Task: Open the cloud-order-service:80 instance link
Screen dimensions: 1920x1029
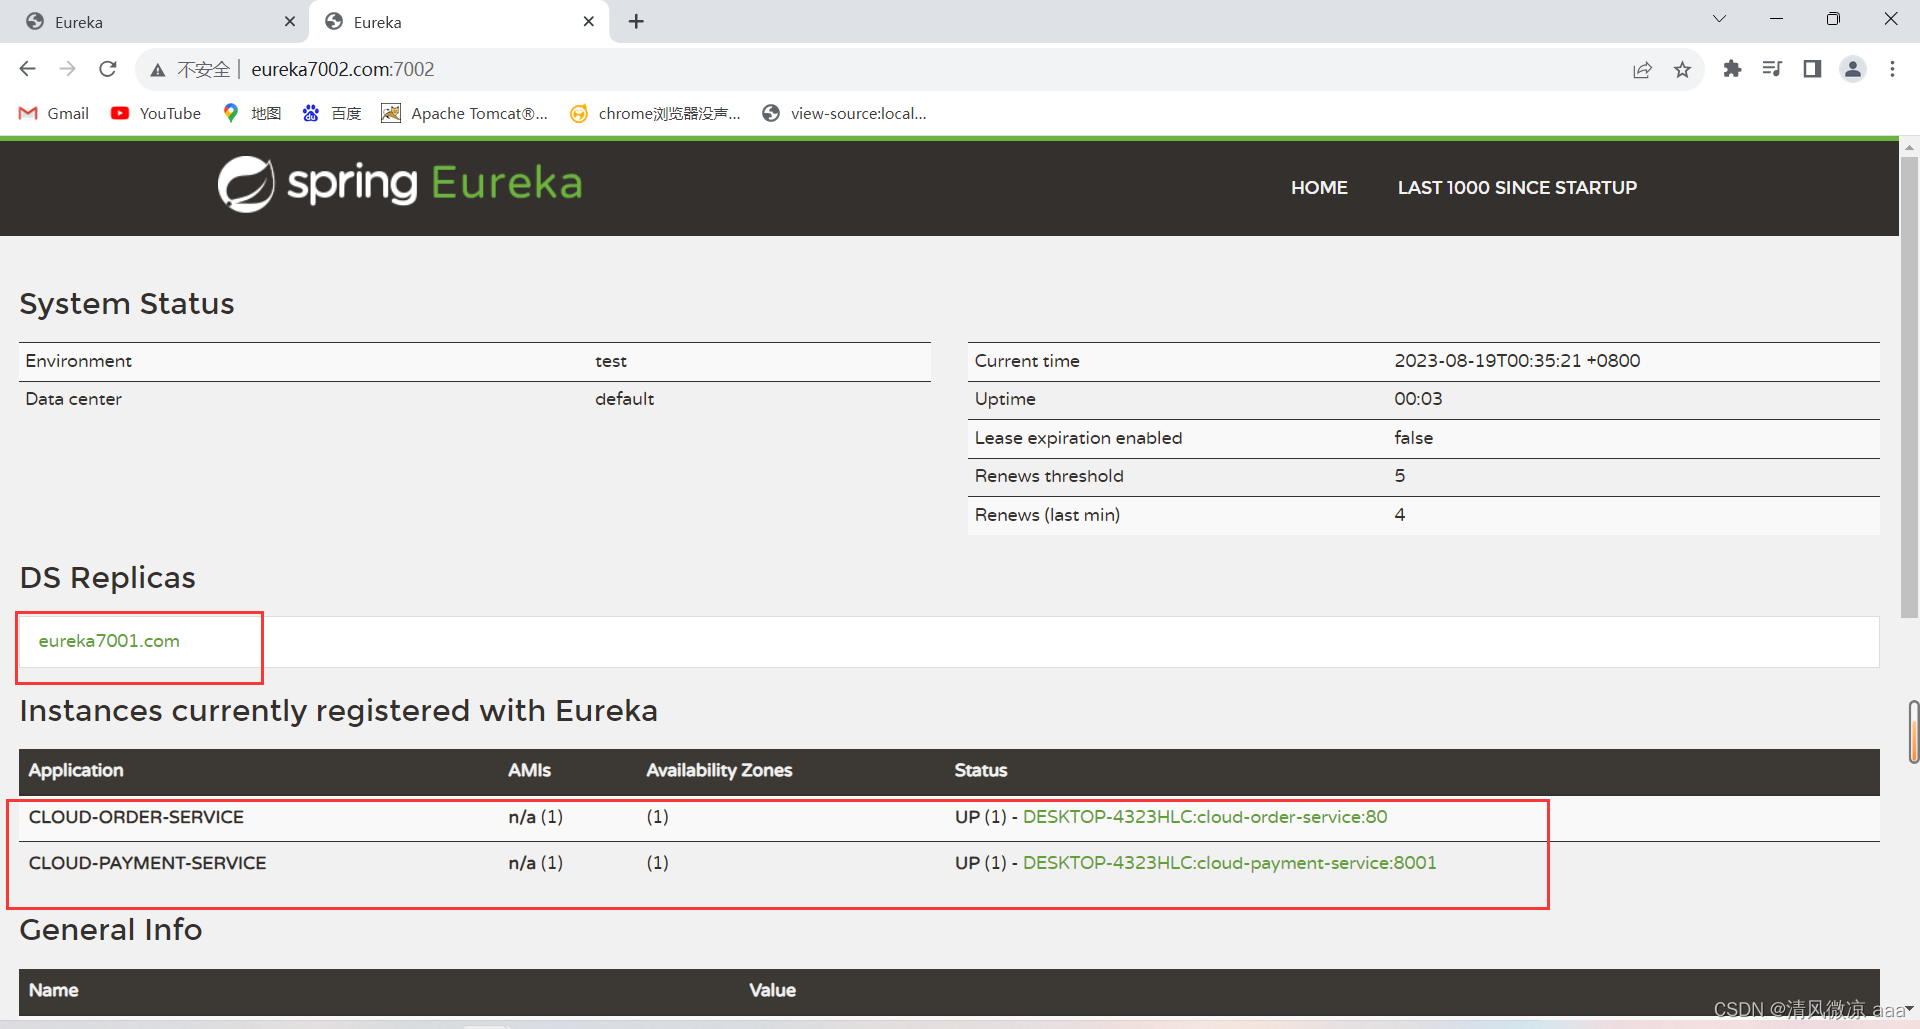Action: [1205, 817]
